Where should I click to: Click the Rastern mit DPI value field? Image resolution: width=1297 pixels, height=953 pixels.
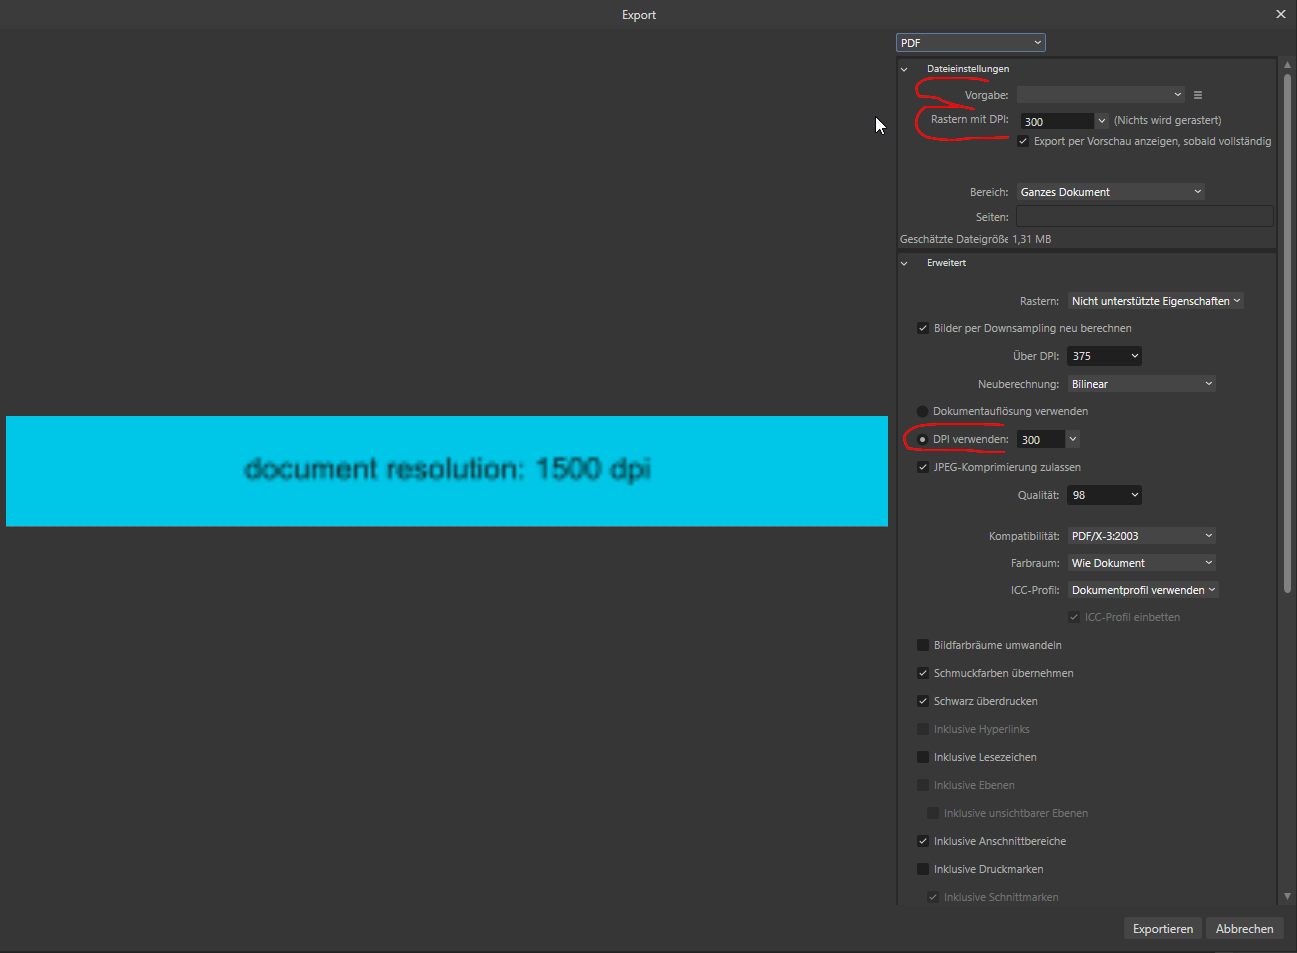(1056, 121)
